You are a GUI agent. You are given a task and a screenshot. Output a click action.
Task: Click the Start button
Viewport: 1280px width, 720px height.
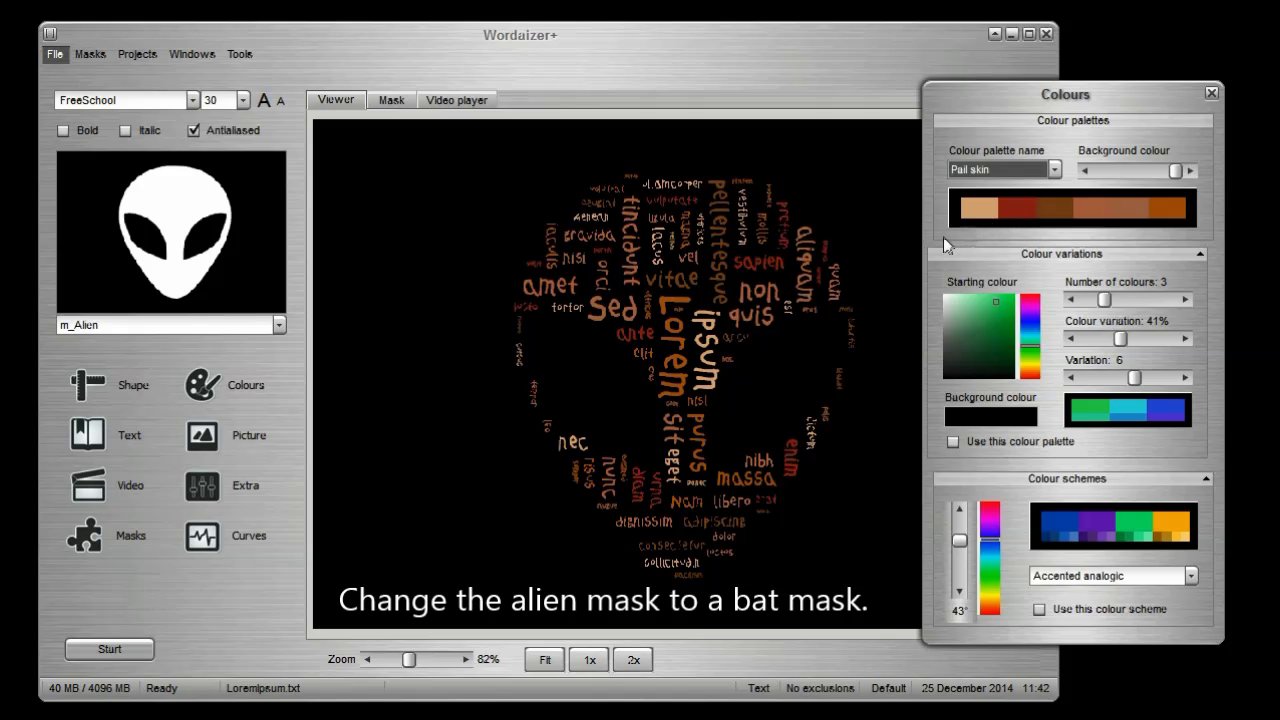click(x=110, y=649)
